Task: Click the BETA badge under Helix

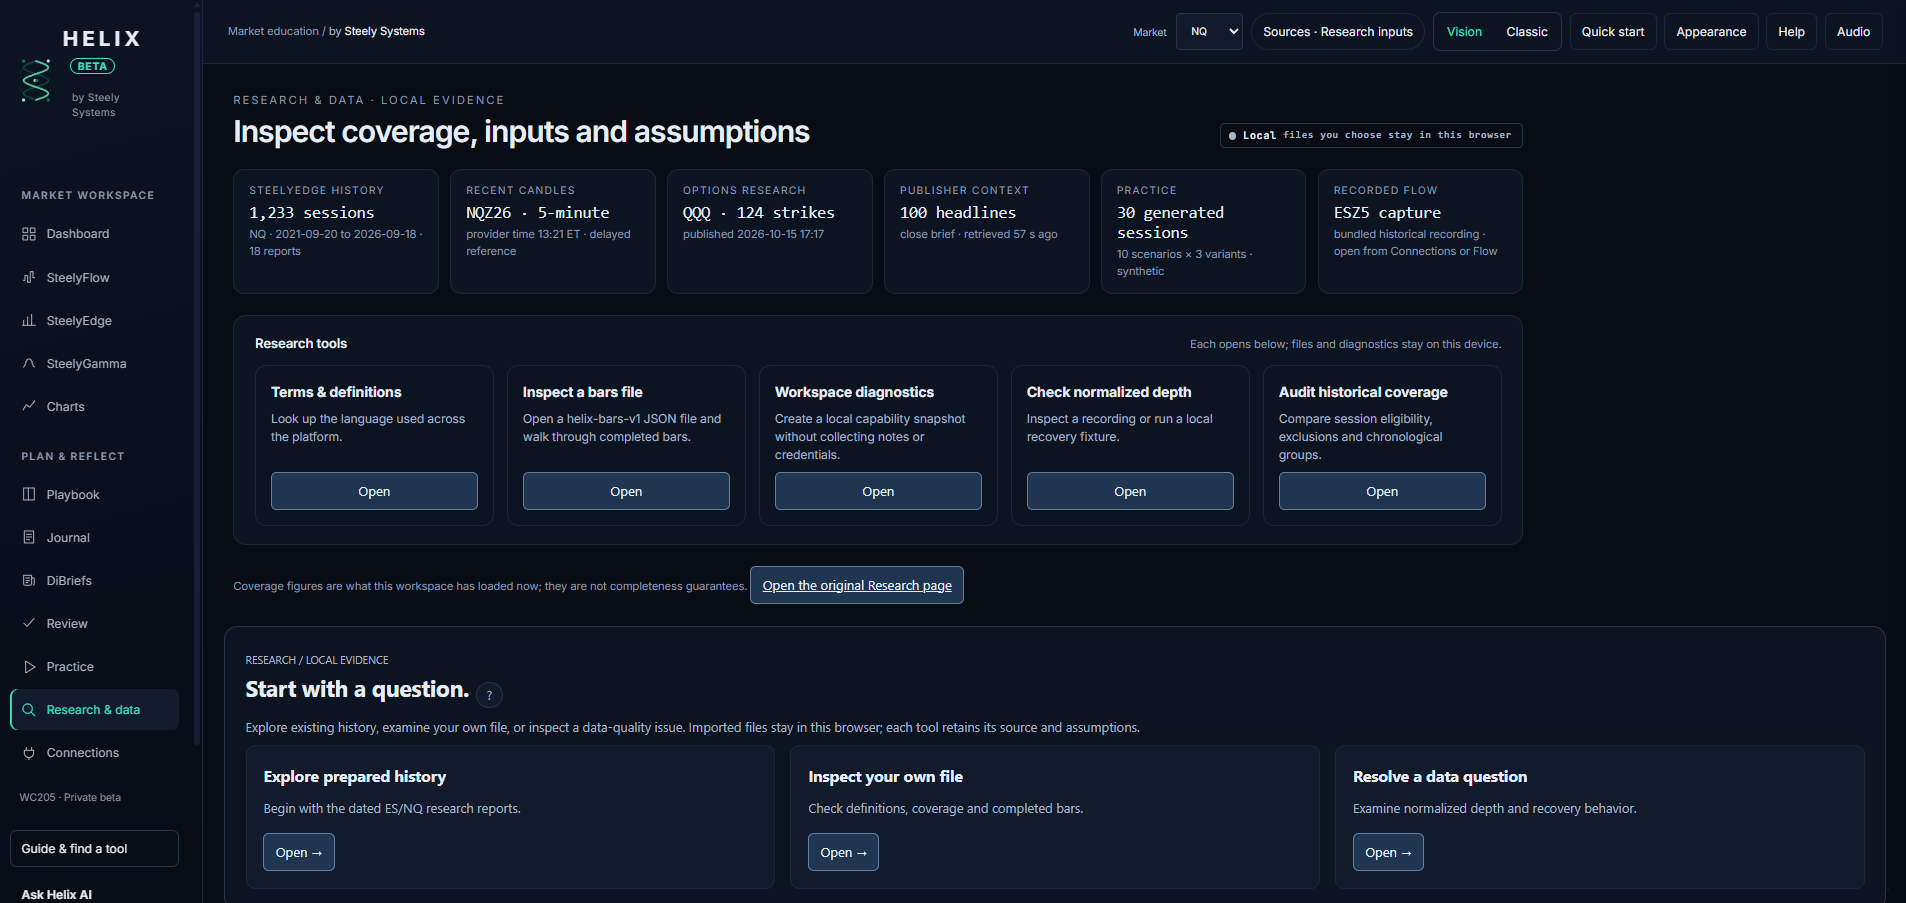Action: click(92, 66)
